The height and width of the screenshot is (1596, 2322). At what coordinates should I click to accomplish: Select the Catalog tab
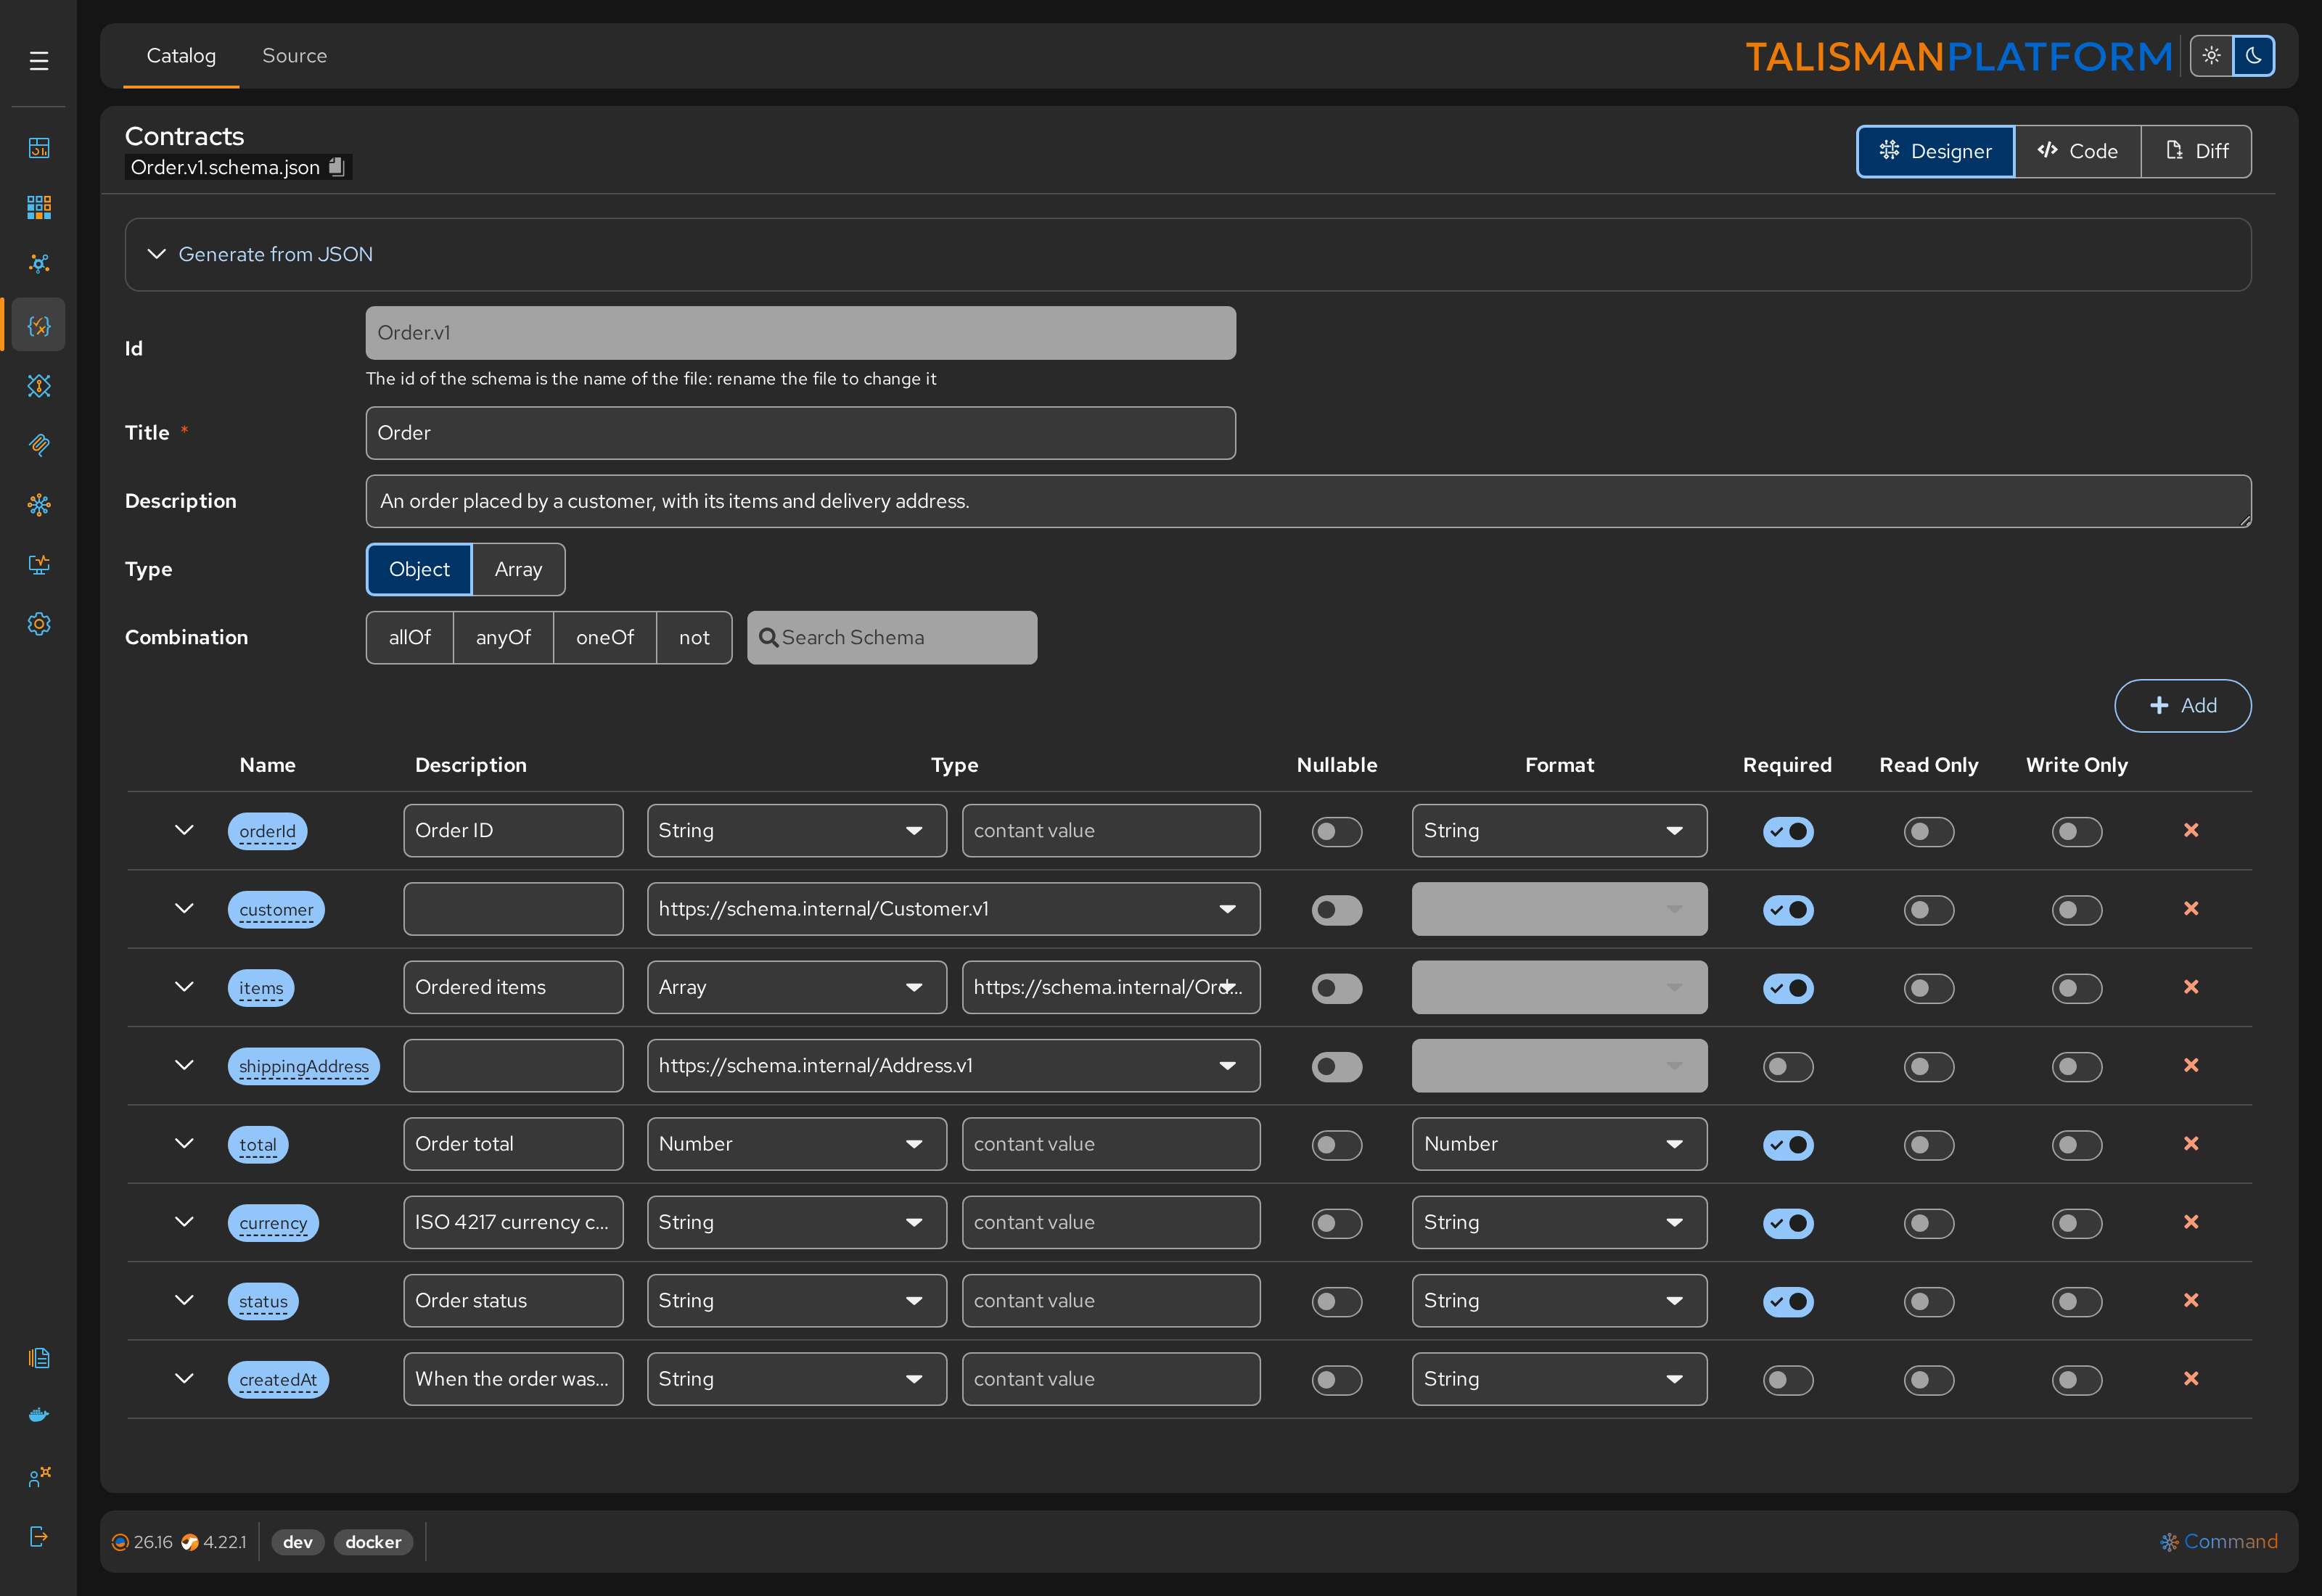181,56
